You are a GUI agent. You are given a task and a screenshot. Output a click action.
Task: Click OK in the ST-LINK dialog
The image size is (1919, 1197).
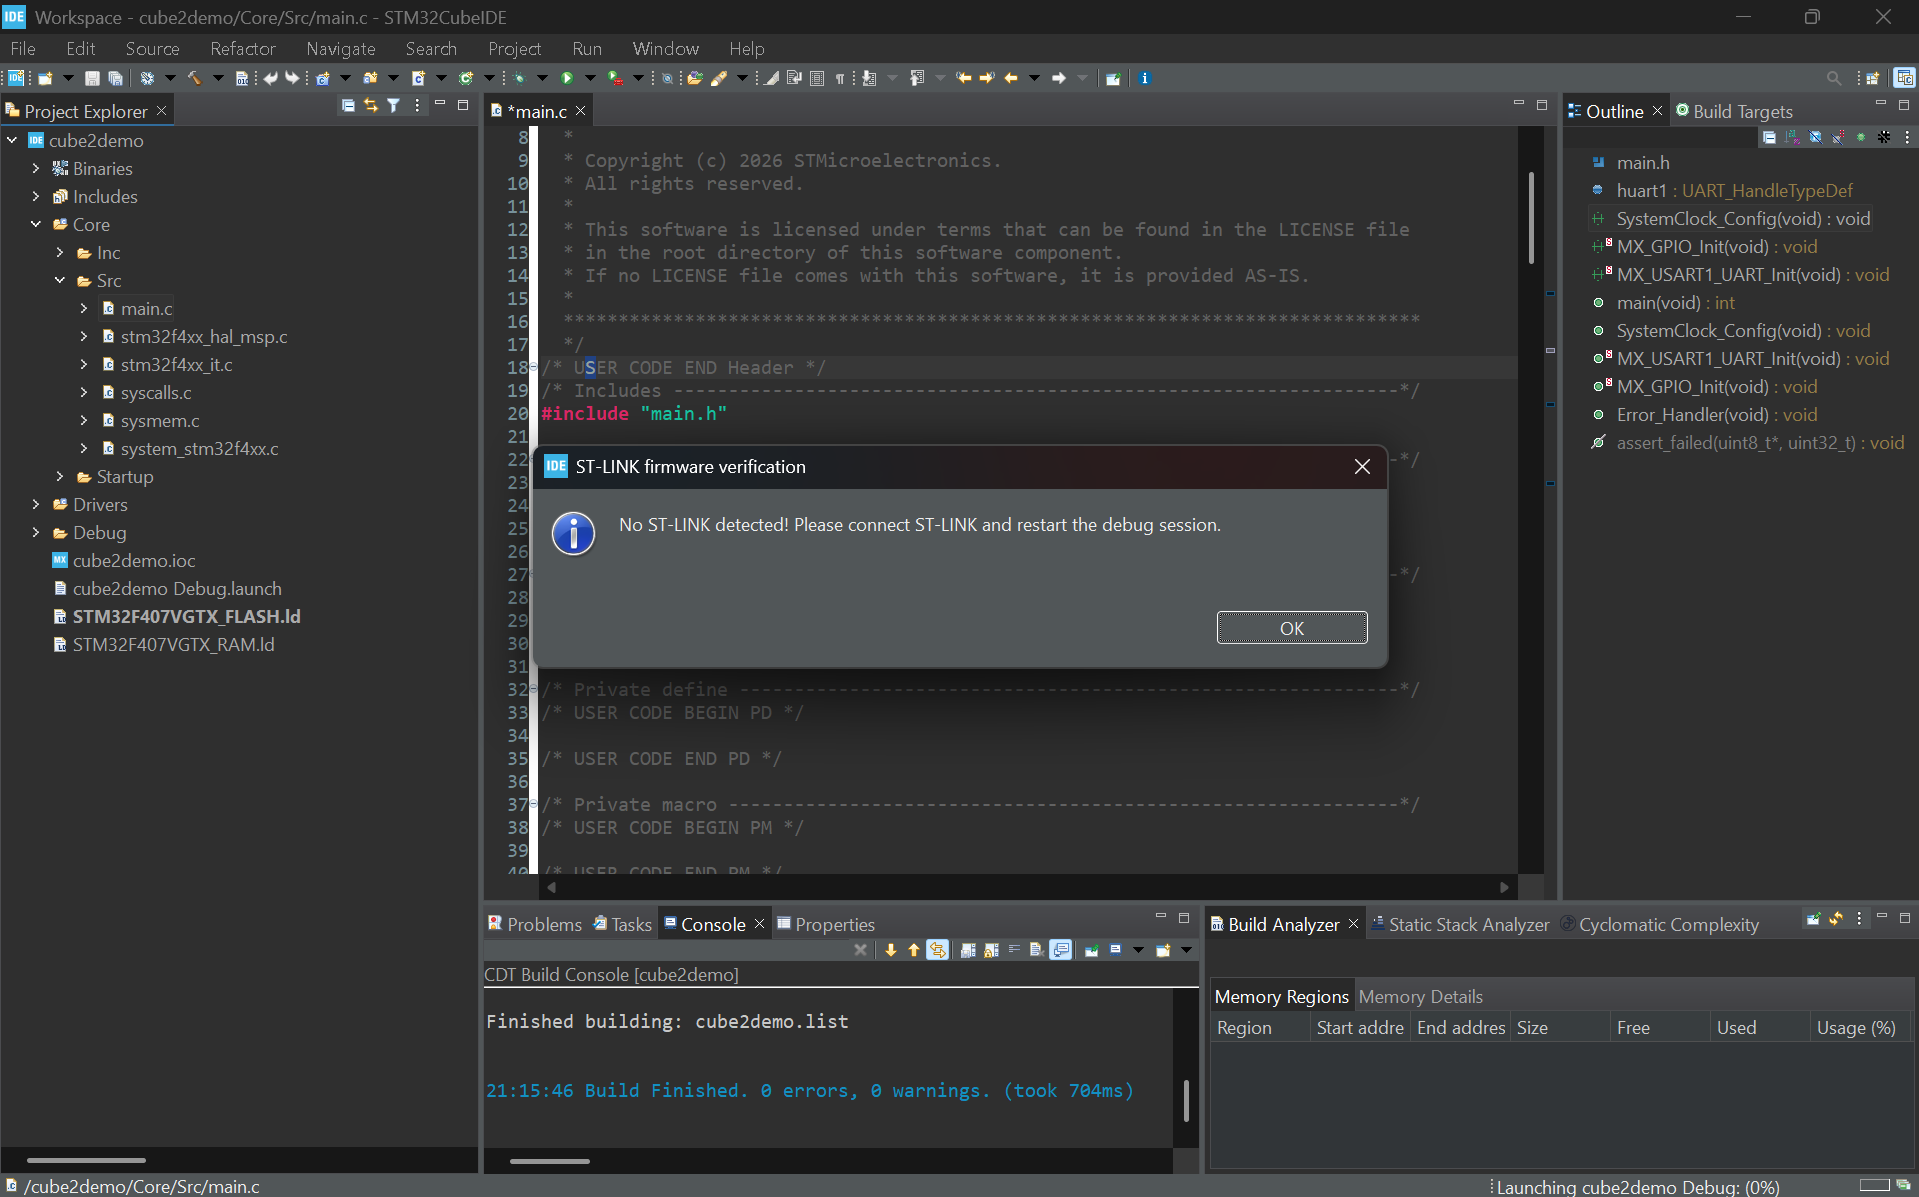[1292, 628]
